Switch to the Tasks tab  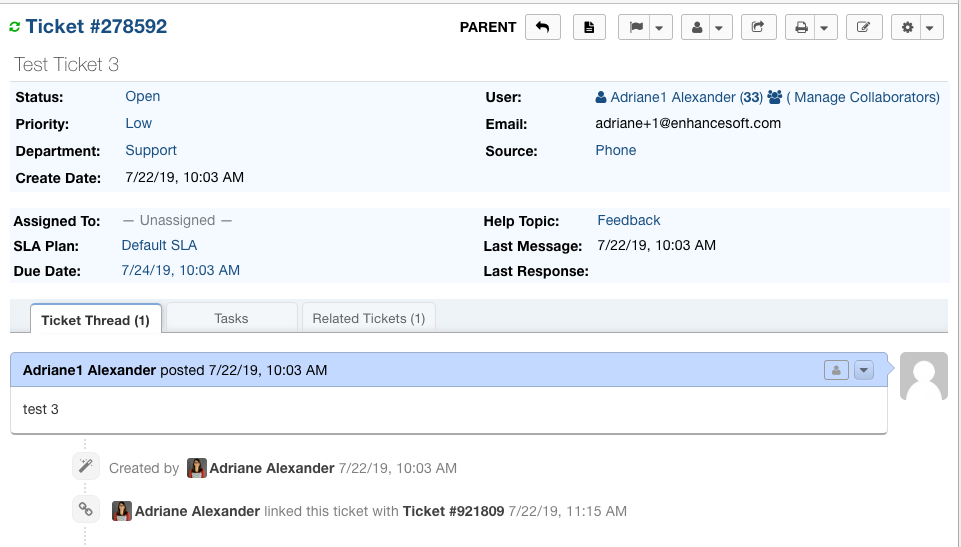point(231,319)
